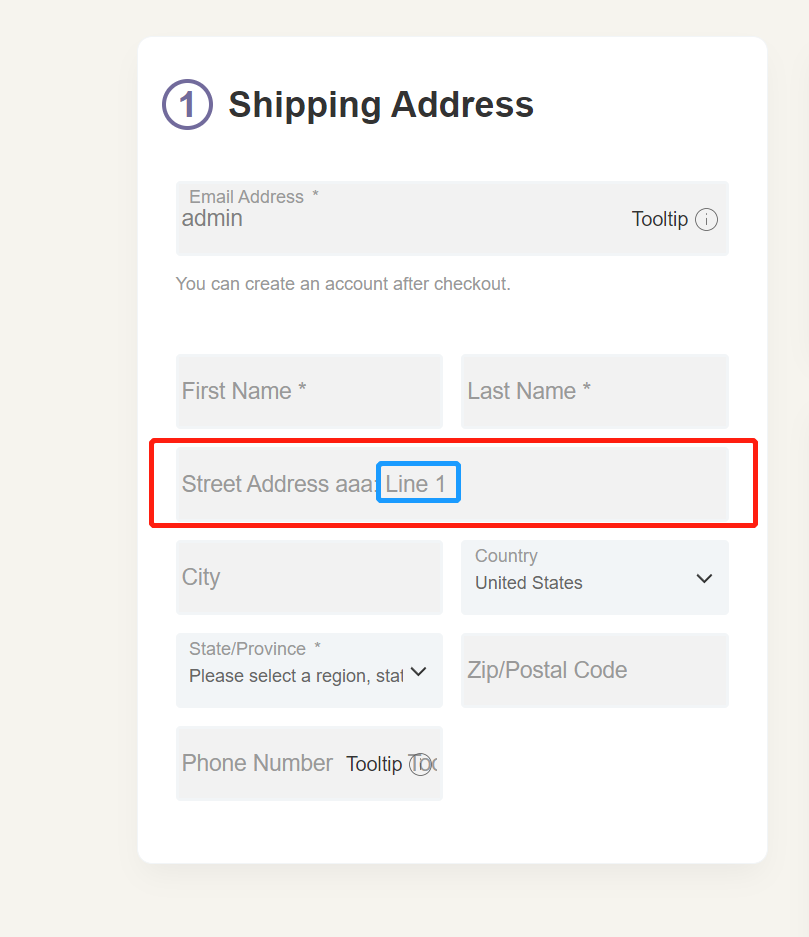The height and width of the screenshot is (937, 809).
Task: Click the Country field label
Action: tap(506, 556)
